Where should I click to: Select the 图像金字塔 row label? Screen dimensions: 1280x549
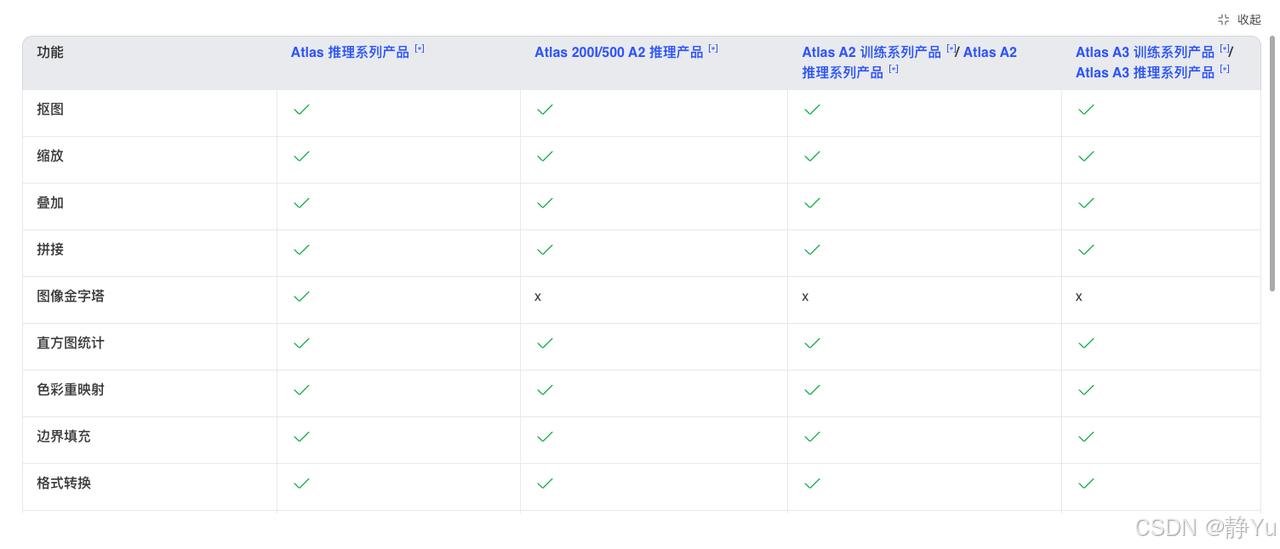[71, 296]
